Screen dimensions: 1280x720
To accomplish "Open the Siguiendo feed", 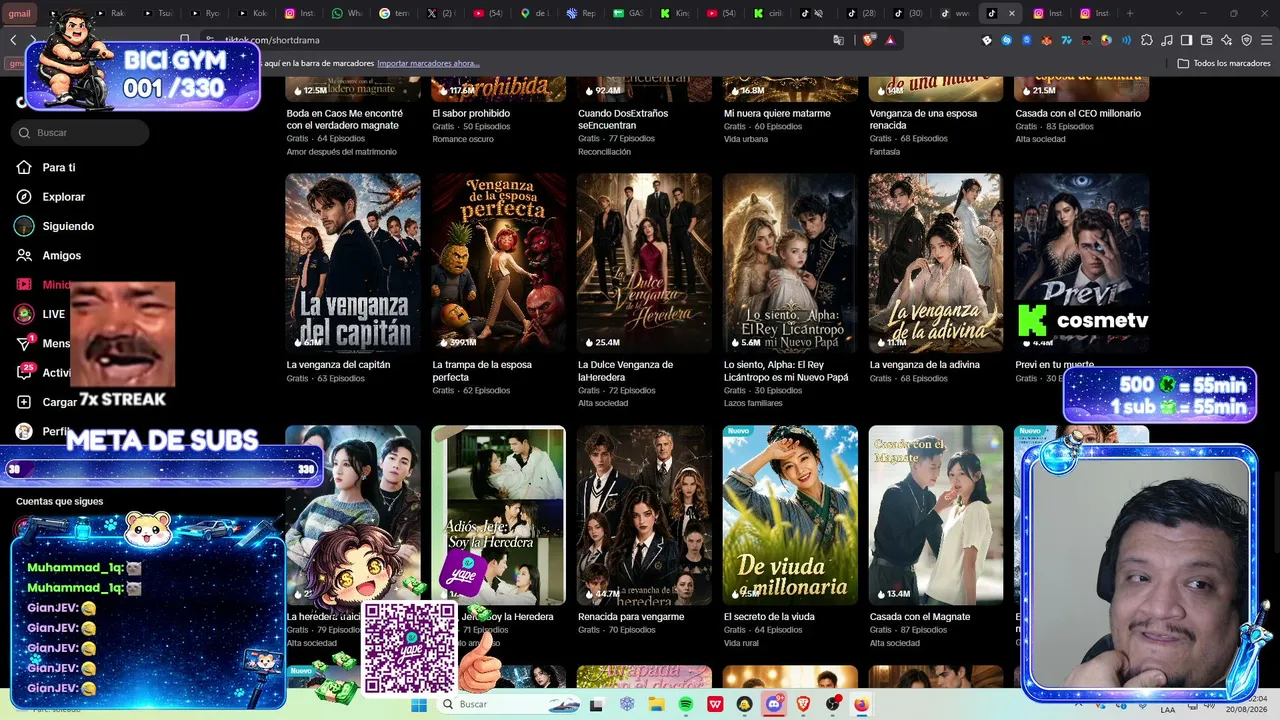I will pos(68,226).
